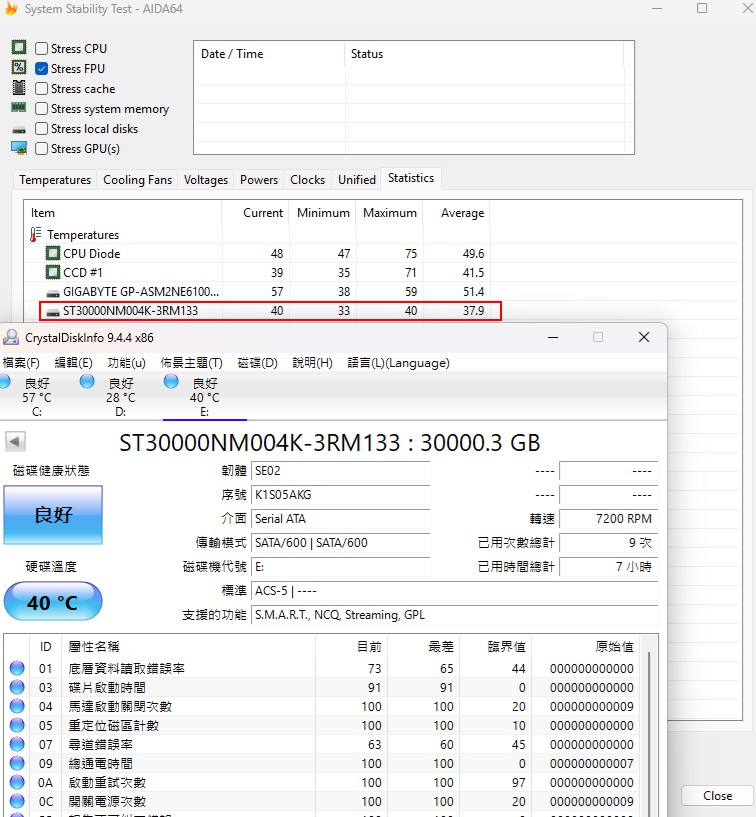Image resolution: width=756 pixels, height=817 pixels.
Task: Select the CPU Diode row
Action: coord(258,254)
